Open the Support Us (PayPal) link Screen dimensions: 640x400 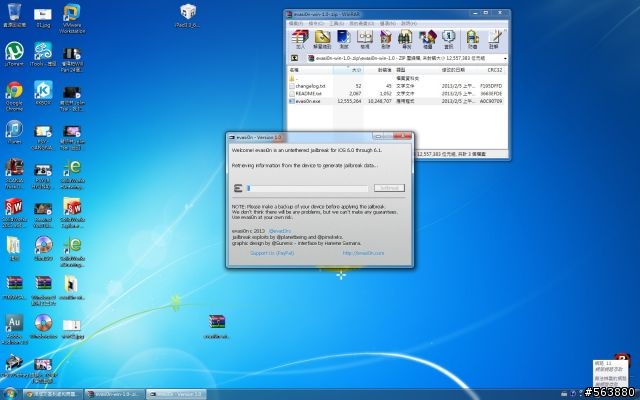[x=272, y=253]
